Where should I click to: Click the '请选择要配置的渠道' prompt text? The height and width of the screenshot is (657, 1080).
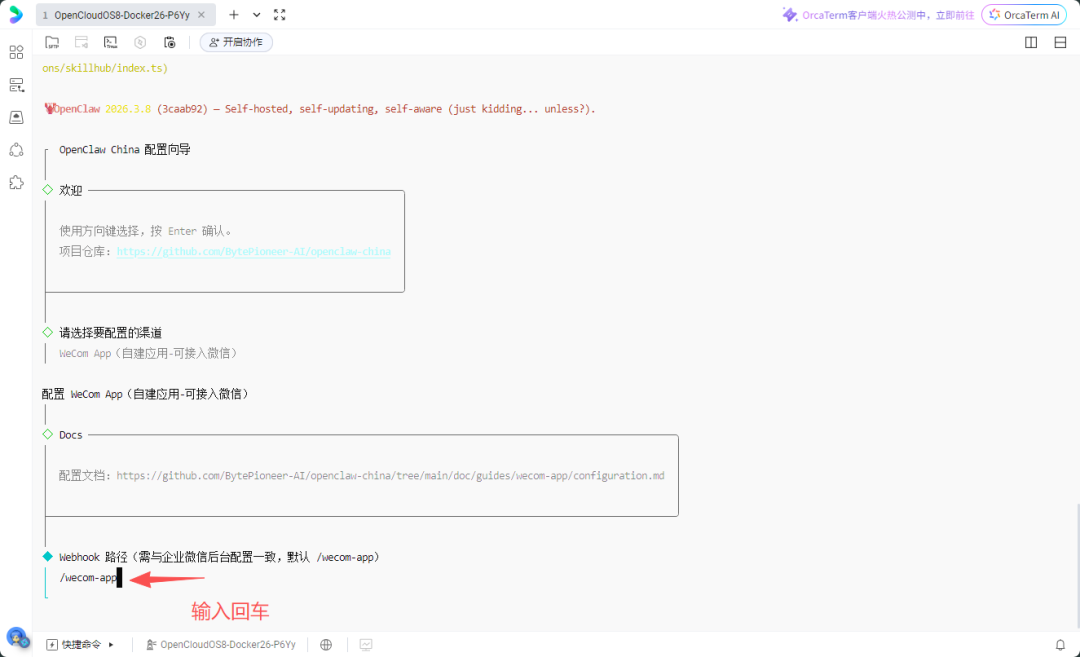(110, 333)
